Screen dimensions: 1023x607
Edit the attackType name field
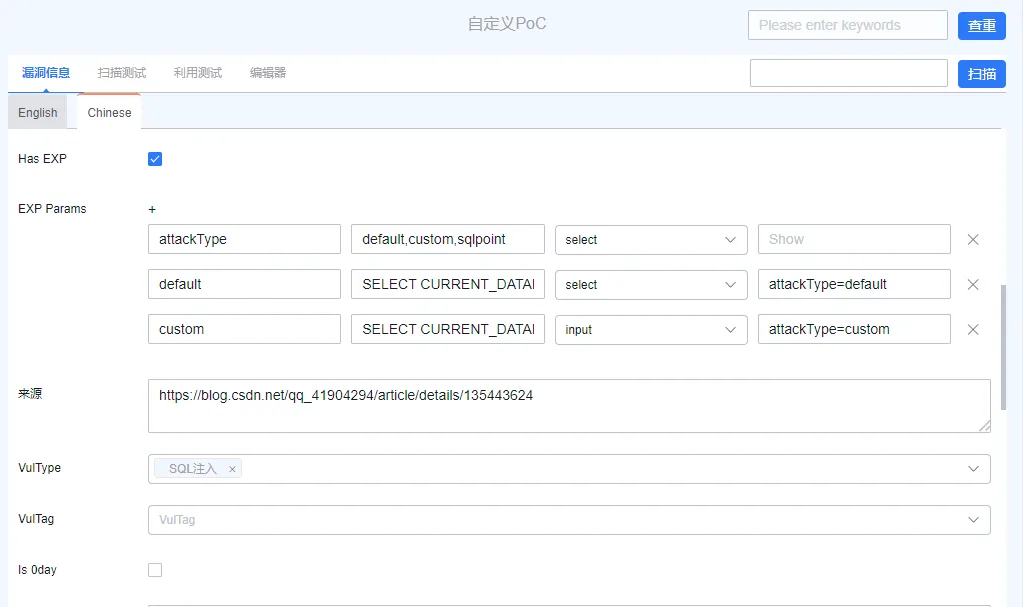(x=244, y=240)
